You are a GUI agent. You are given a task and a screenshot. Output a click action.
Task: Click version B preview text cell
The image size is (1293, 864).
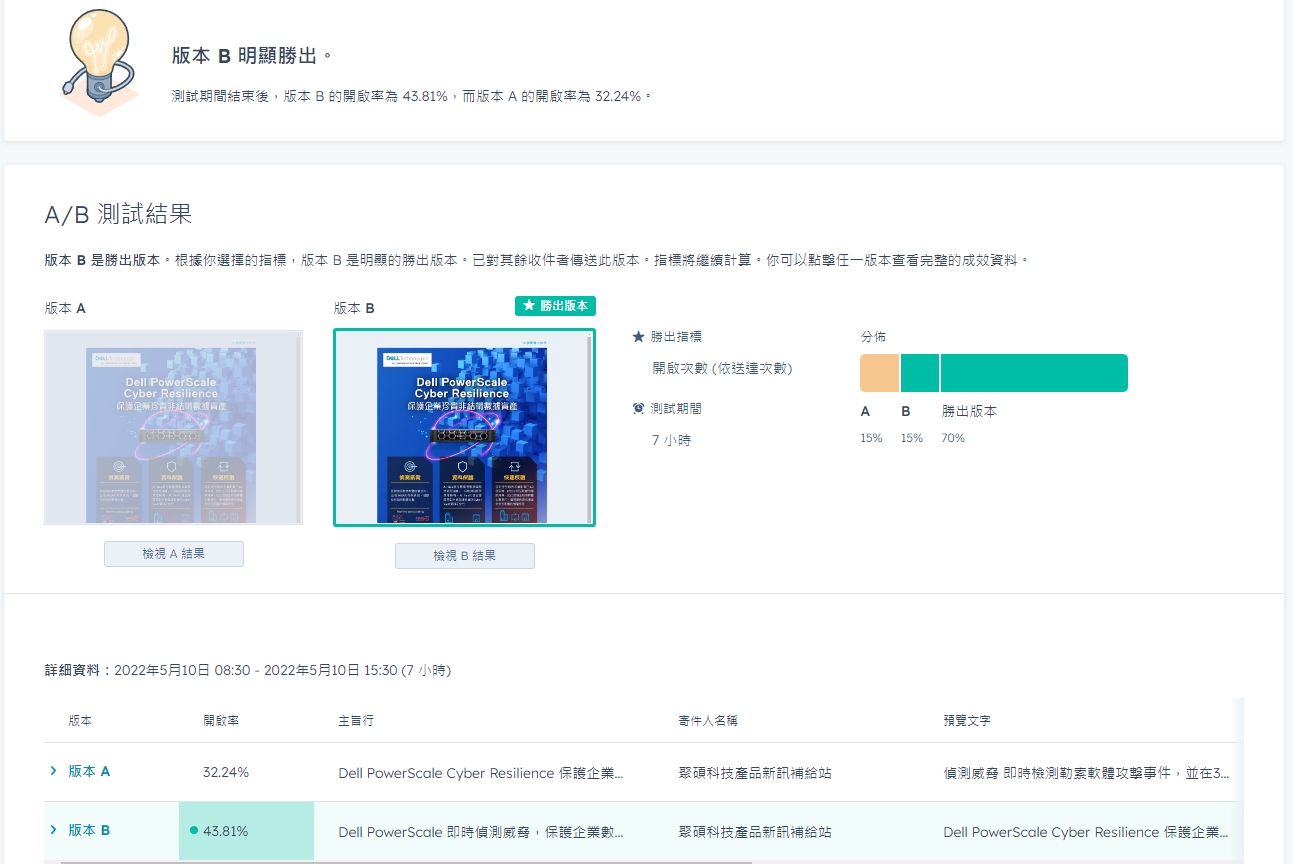[1087, 832]
